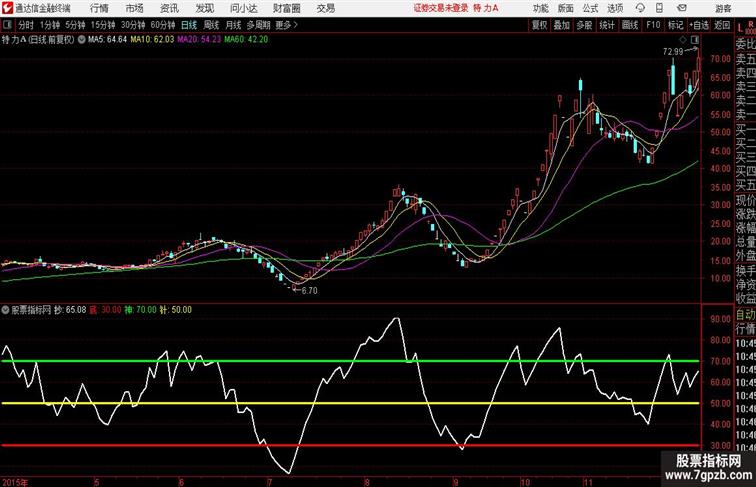Click the 画线 draw line button
This screenshot has width=756, height=487.
point(630,25)
